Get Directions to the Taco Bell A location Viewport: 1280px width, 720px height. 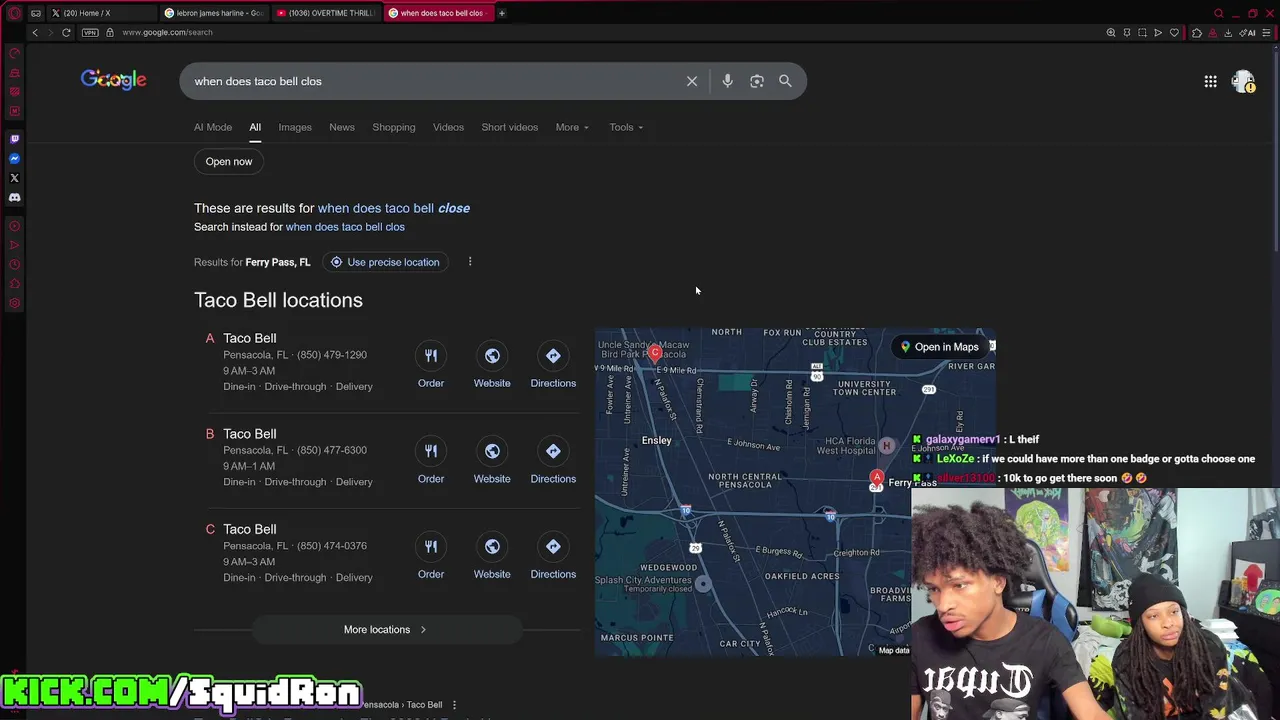tap(553, 366)
